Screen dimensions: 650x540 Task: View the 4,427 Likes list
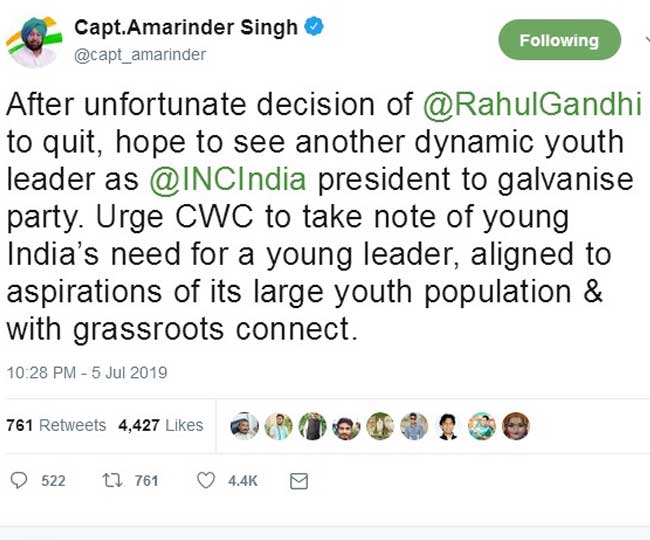pyautogui.click(x=160, y=425)
